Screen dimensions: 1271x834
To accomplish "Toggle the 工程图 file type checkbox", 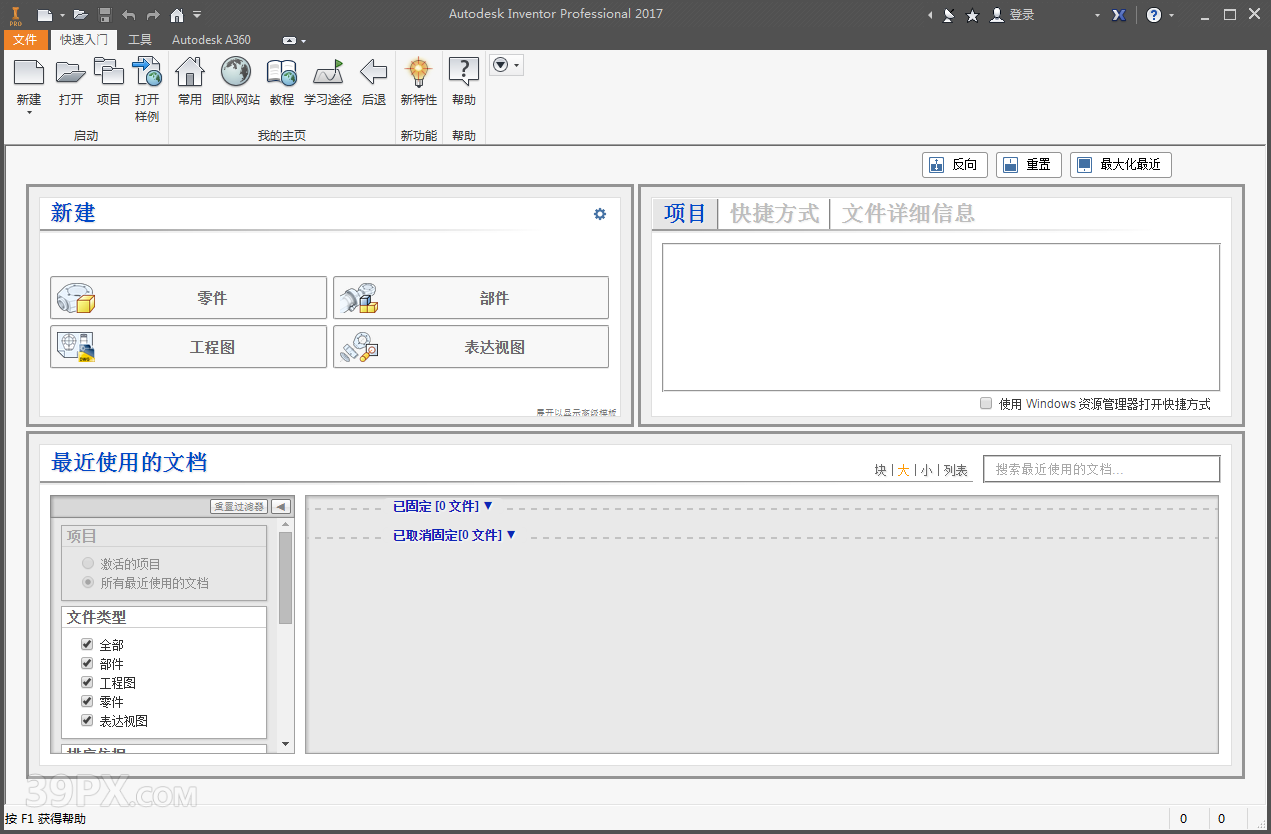I will (x=87, y=683).
